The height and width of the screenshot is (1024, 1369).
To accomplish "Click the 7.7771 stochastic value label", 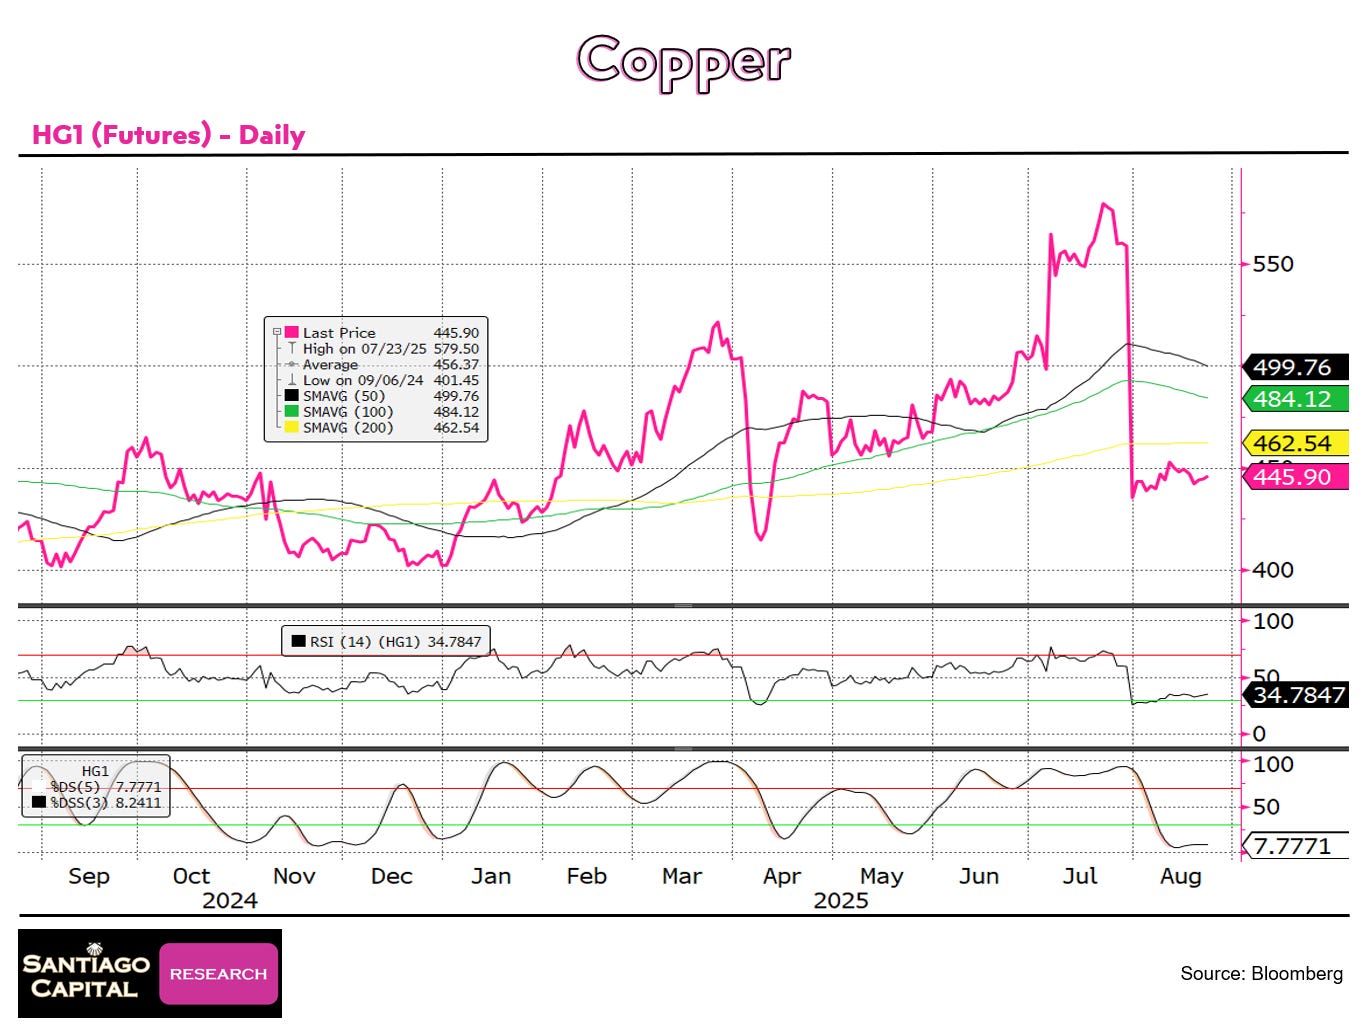I will (x=1295, y=846).
